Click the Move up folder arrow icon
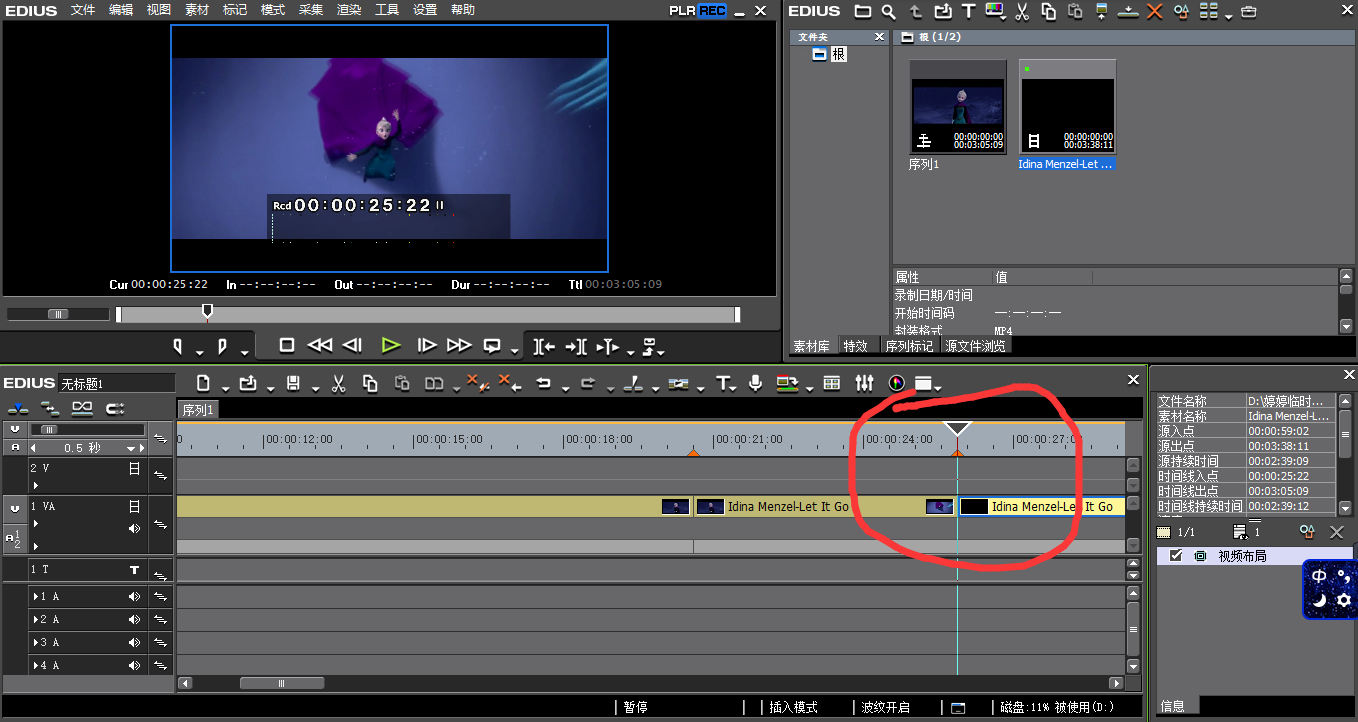The height and width of the screenshot is (722, 1358). pyautogui.click(x=915, y=12)
